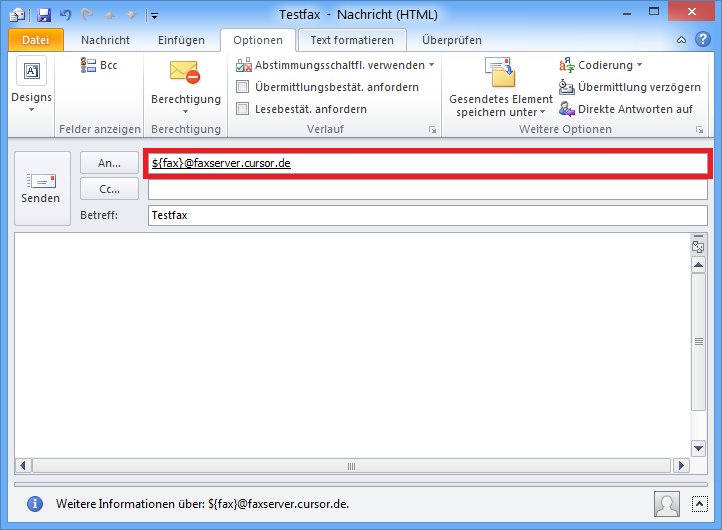Send the message with the Senden button
Image resolution: width=722 pixels, height=530 pixels.
click(42, 188)
